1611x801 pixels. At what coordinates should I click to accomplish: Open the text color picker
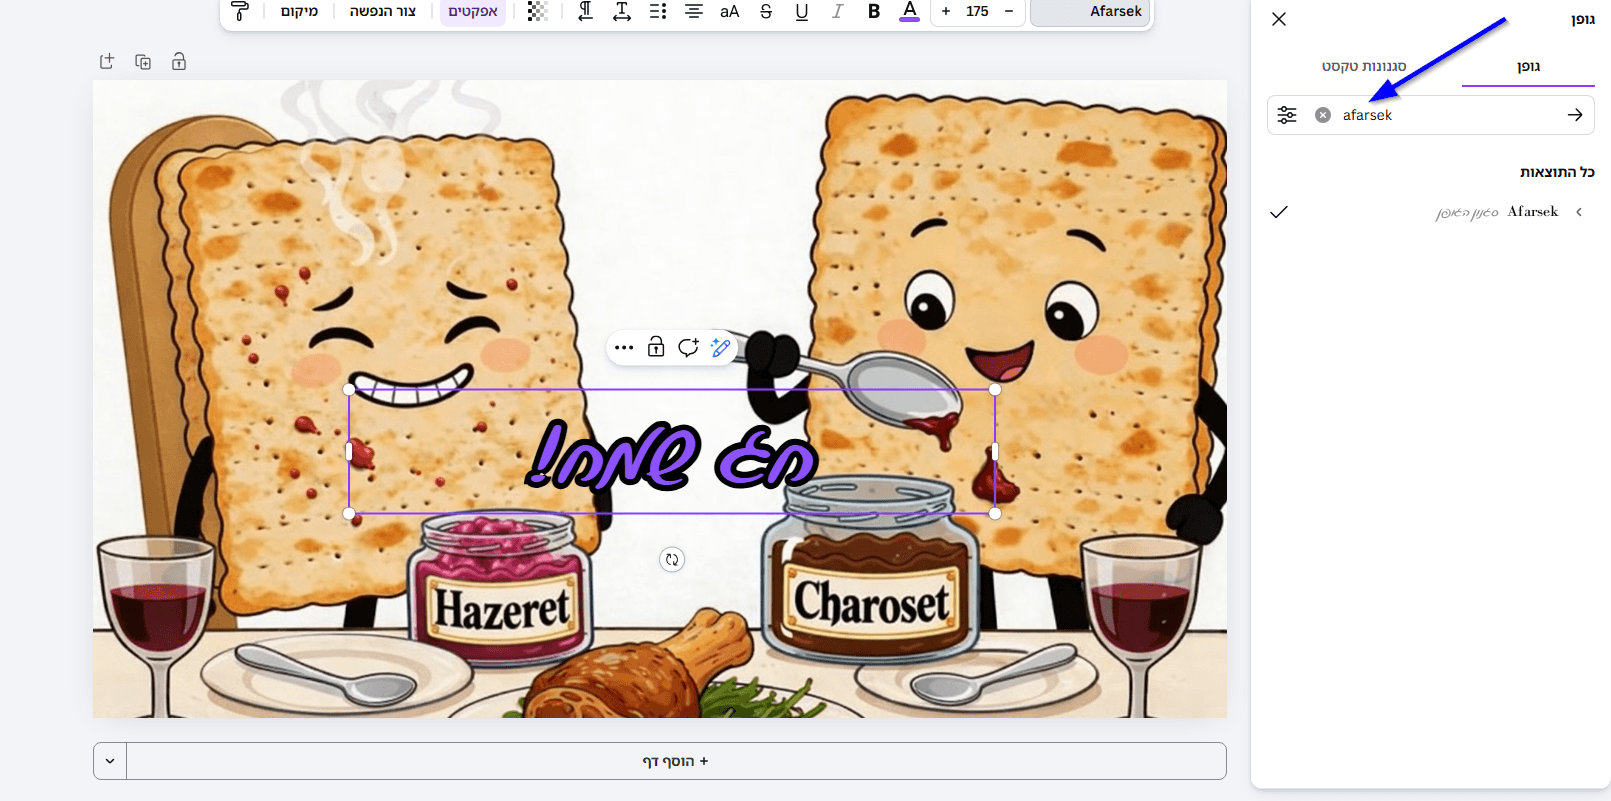909,12
